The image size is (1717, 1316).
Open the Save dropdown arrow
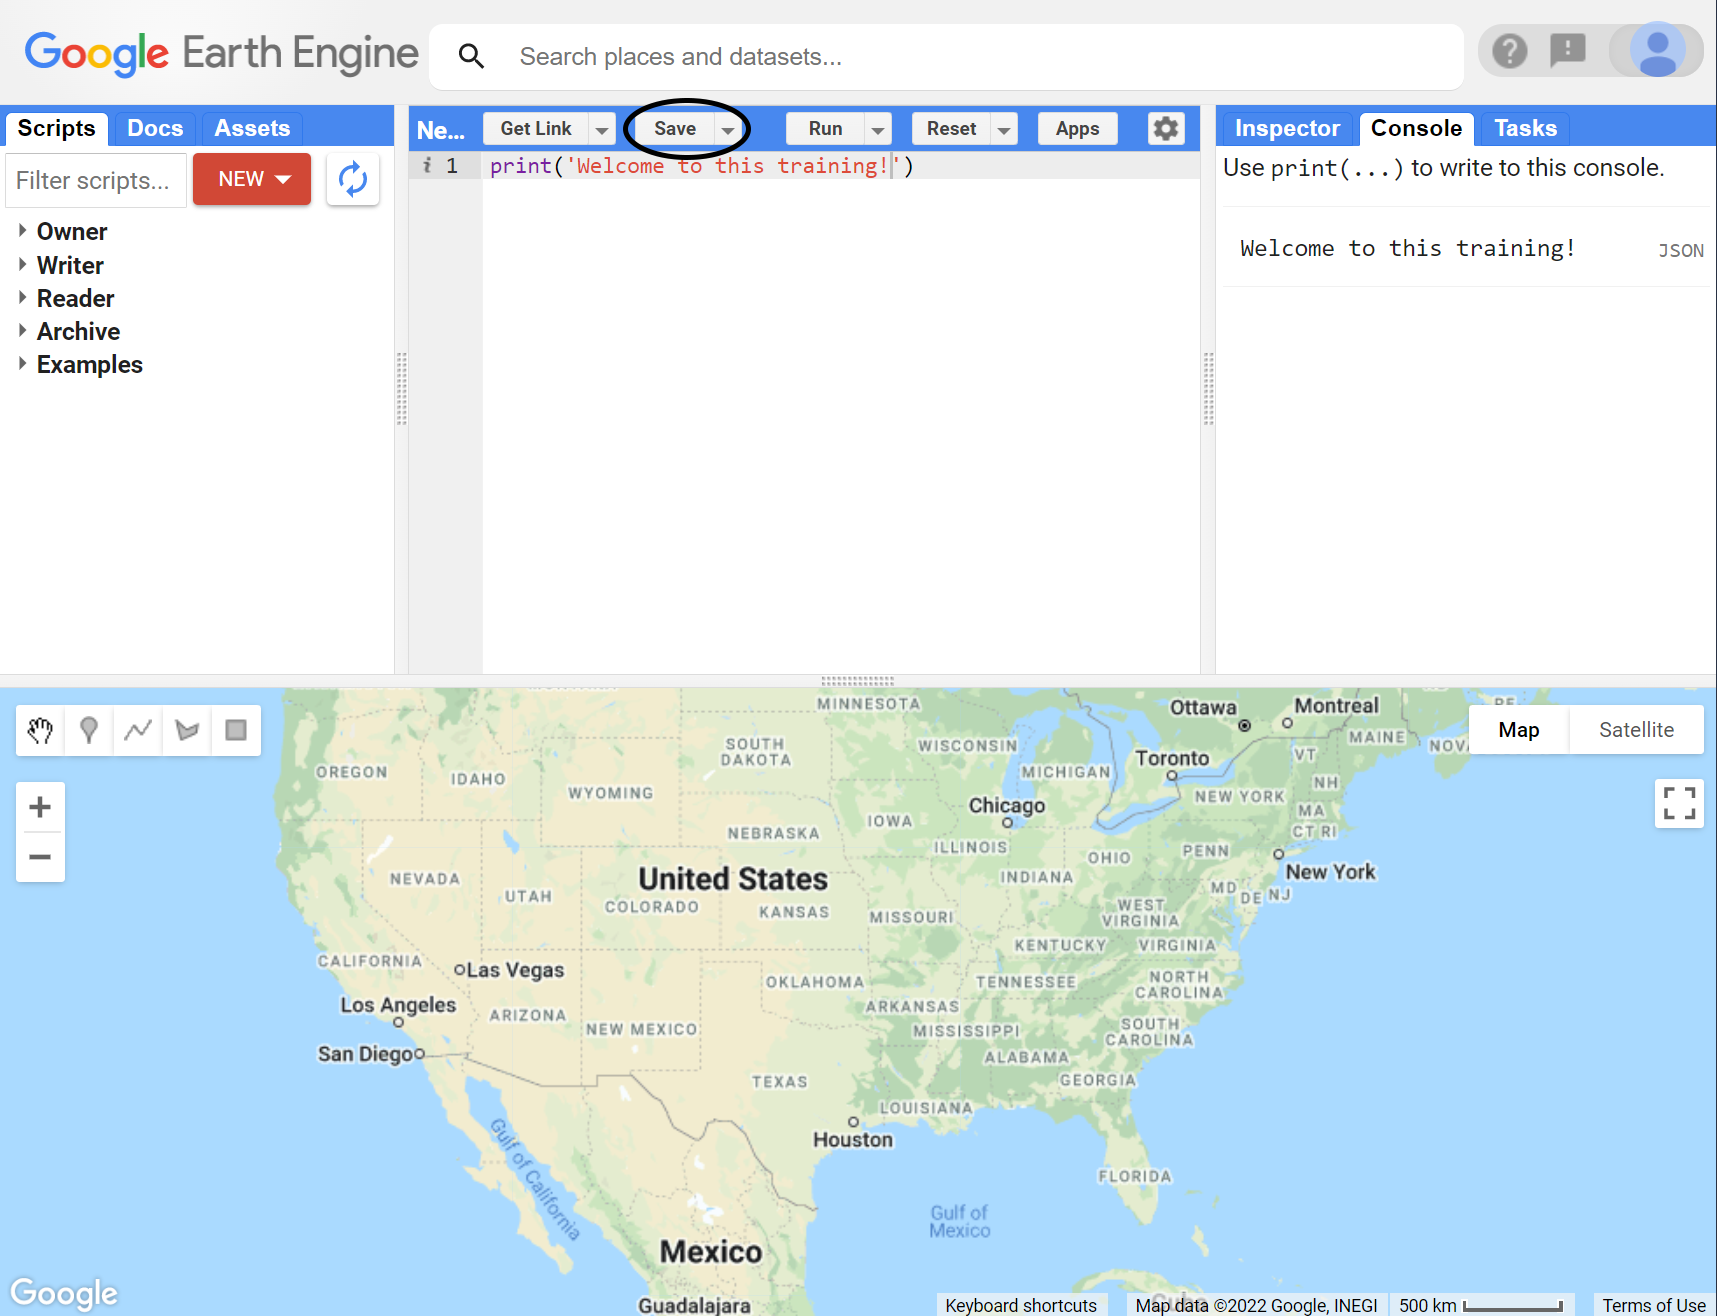pos(728,129)
